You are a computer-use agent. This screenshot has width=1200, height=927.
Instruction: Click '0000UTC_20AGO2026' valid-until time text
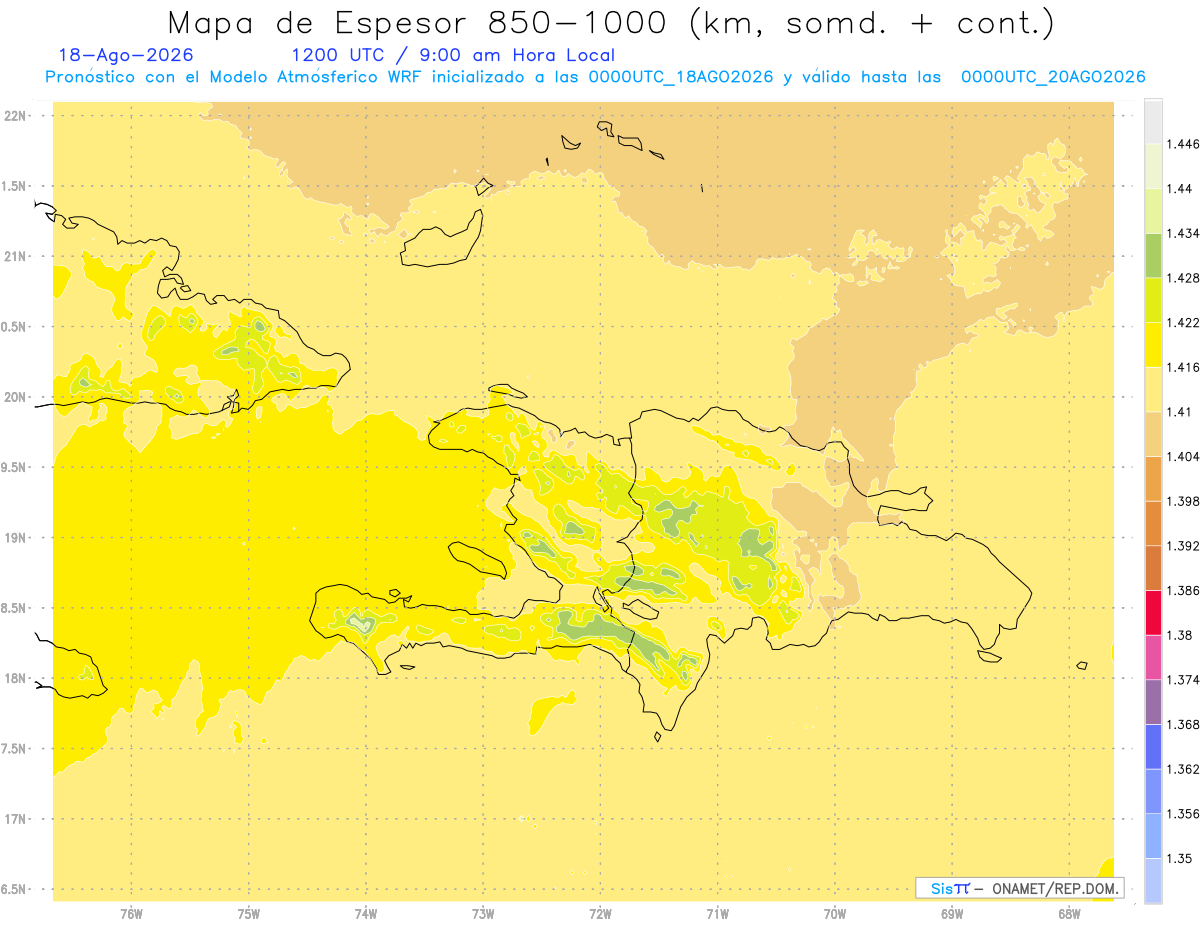pyautogui.click(x=1053, y=77)
